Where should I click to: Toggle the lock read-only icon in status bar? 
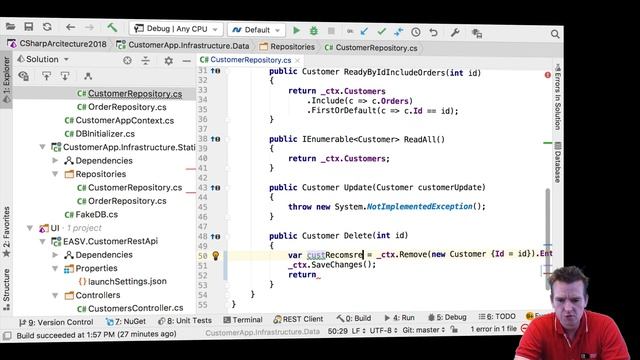pyautogui.click(x=454, y=329)
